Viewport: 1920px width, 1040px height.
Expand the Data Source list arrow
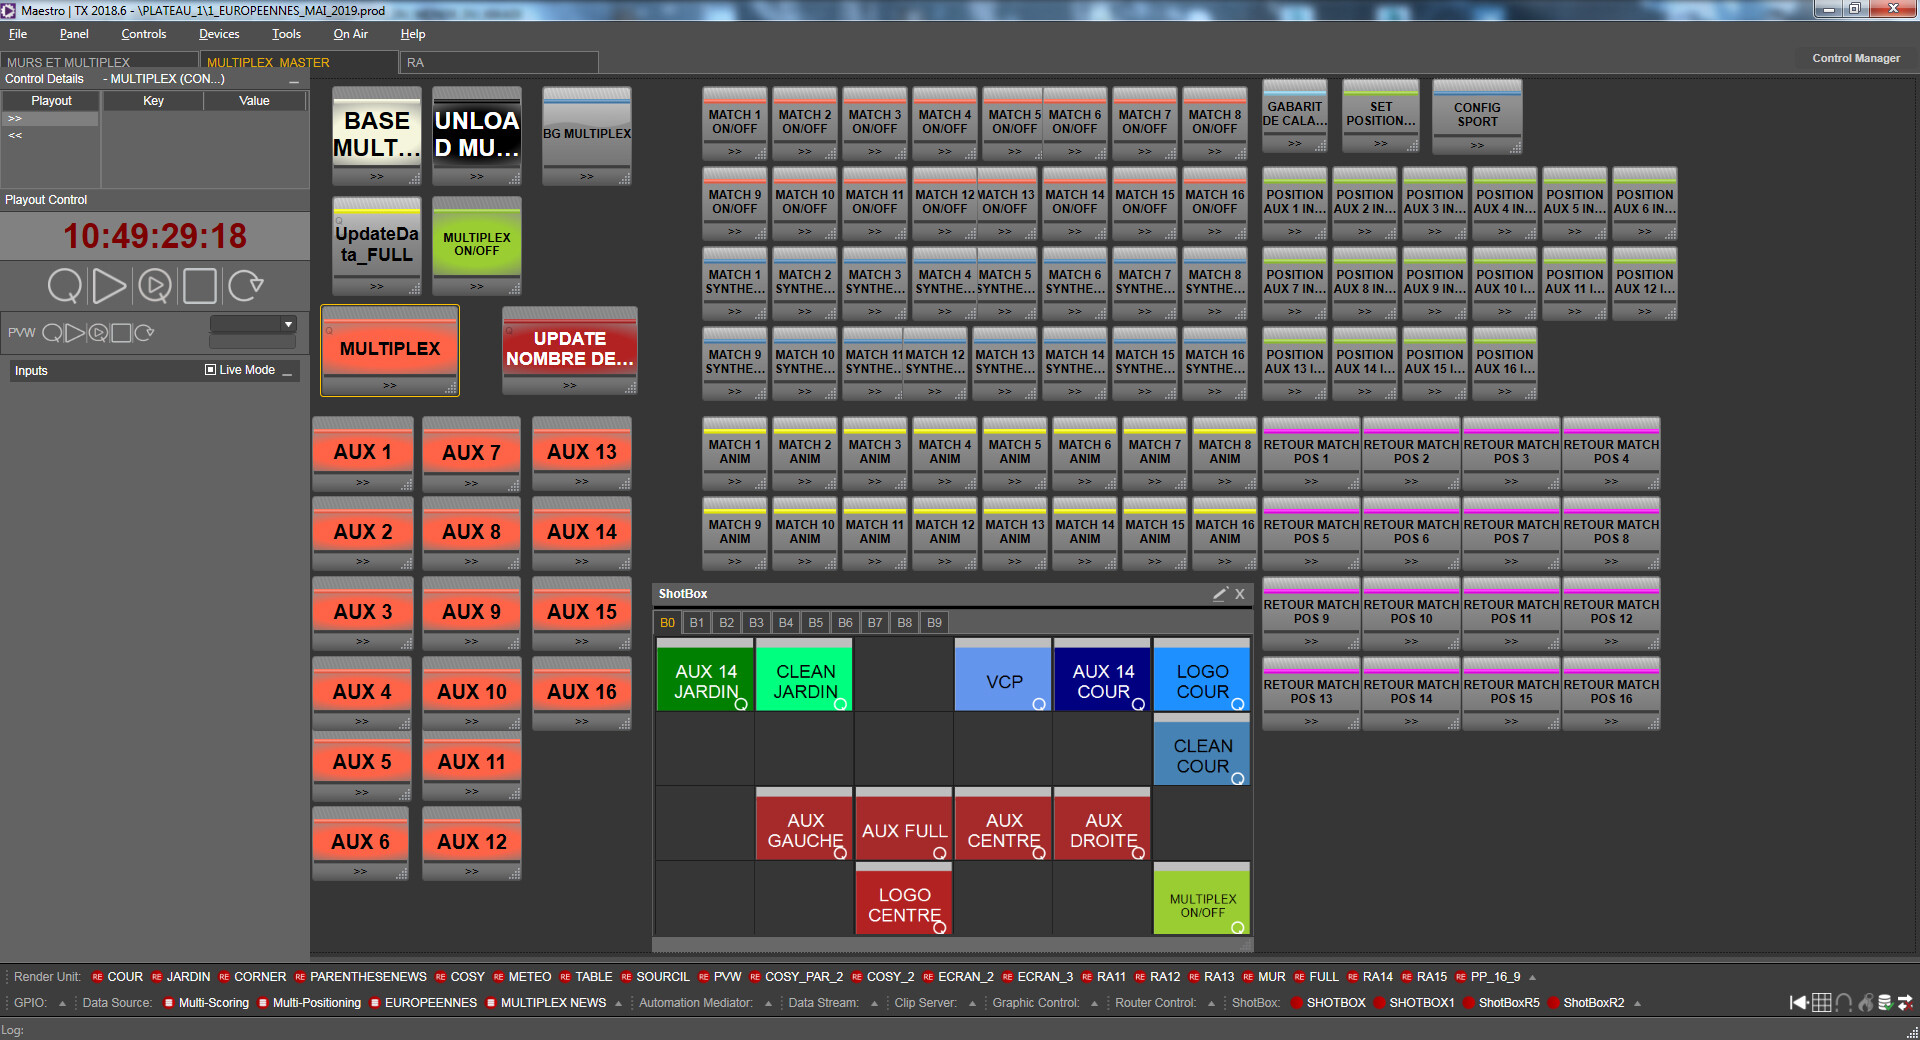click(x=618, y=1003)
